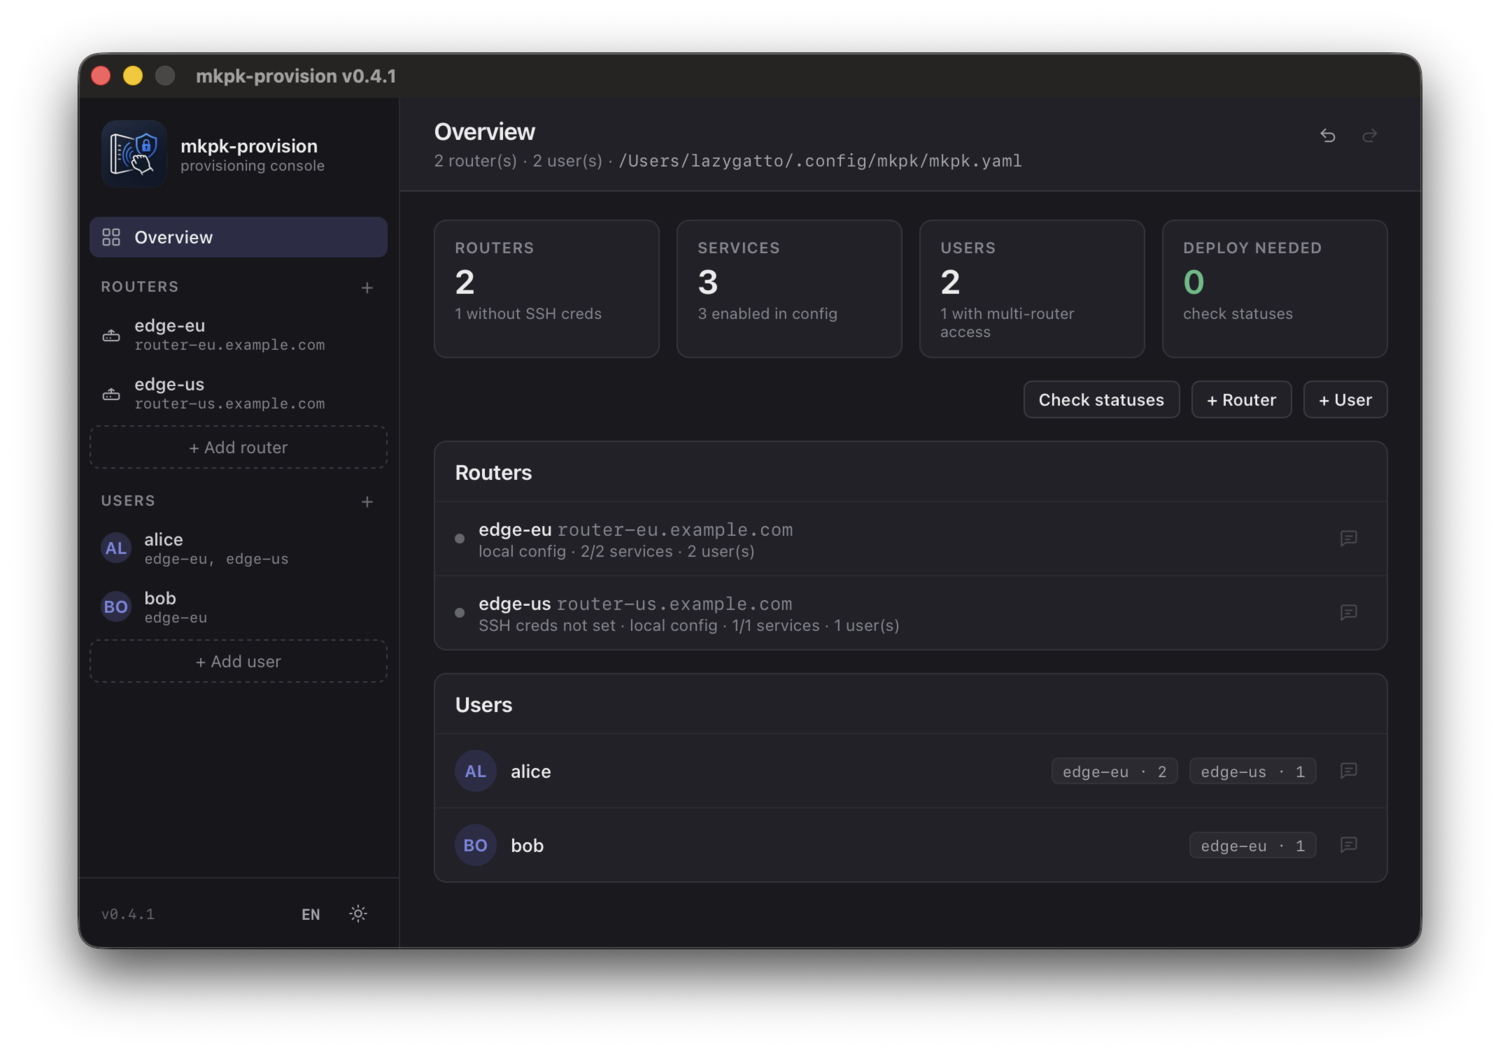Screen dimensions: 1500x1052
Task: Click the edge-us router icon in sidebar
Action: pyautogui.click(x=111, y=394)
